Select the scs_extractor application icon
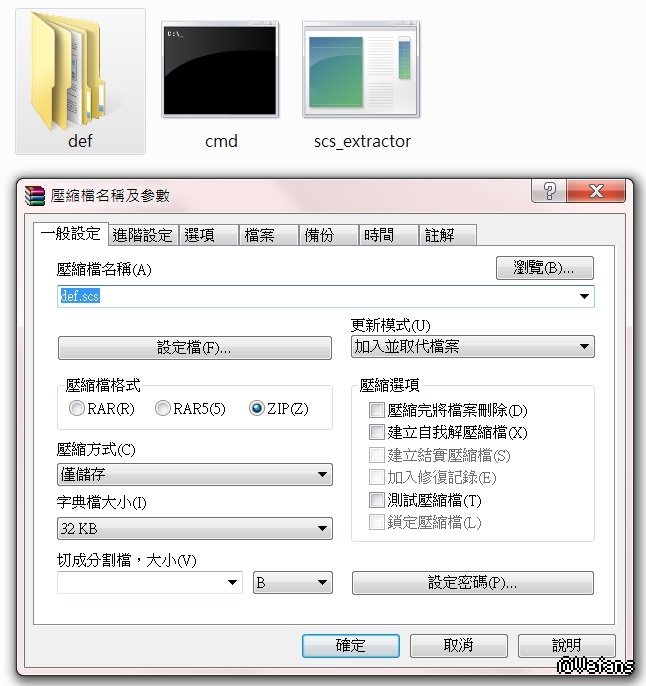Screen dimensions: 646x686 tap(361, 70)
